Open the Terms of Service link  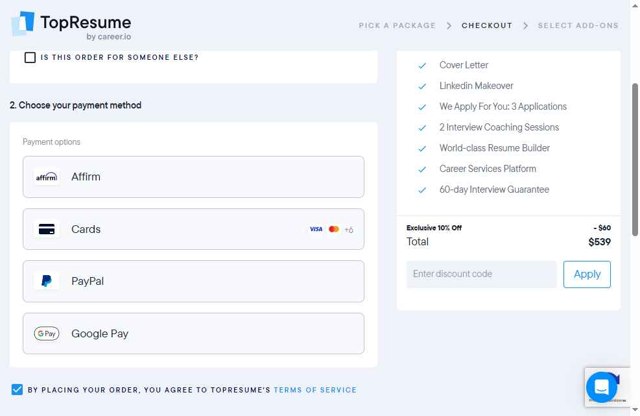coord(315,390)
